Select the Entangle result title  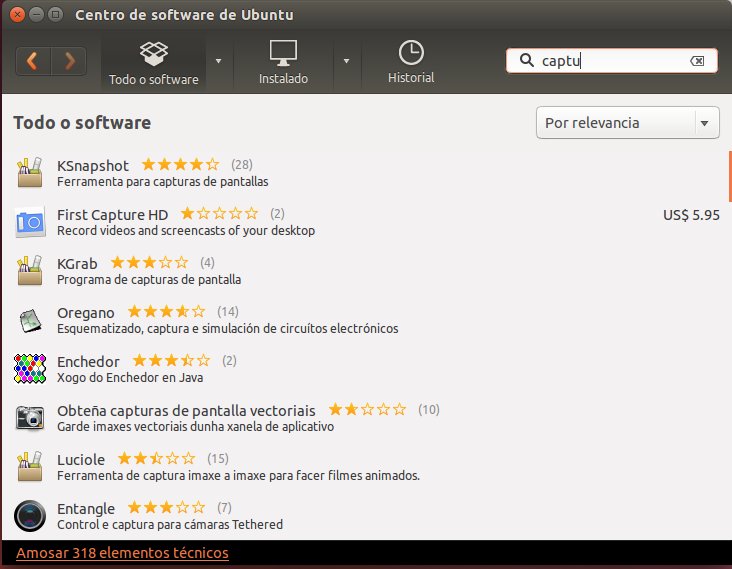click(x=86, y=509)
